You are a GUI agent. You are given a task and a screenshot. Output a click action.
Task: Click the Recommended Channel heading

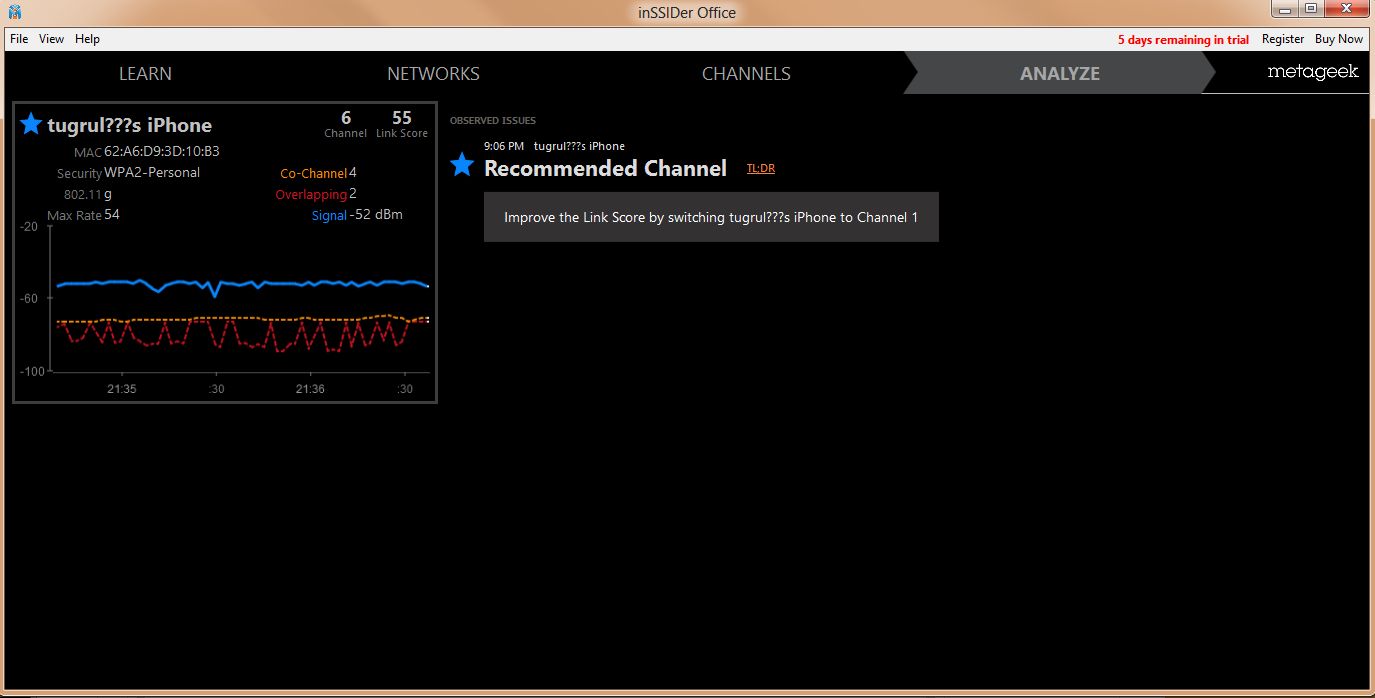click(x=605, y=168)
